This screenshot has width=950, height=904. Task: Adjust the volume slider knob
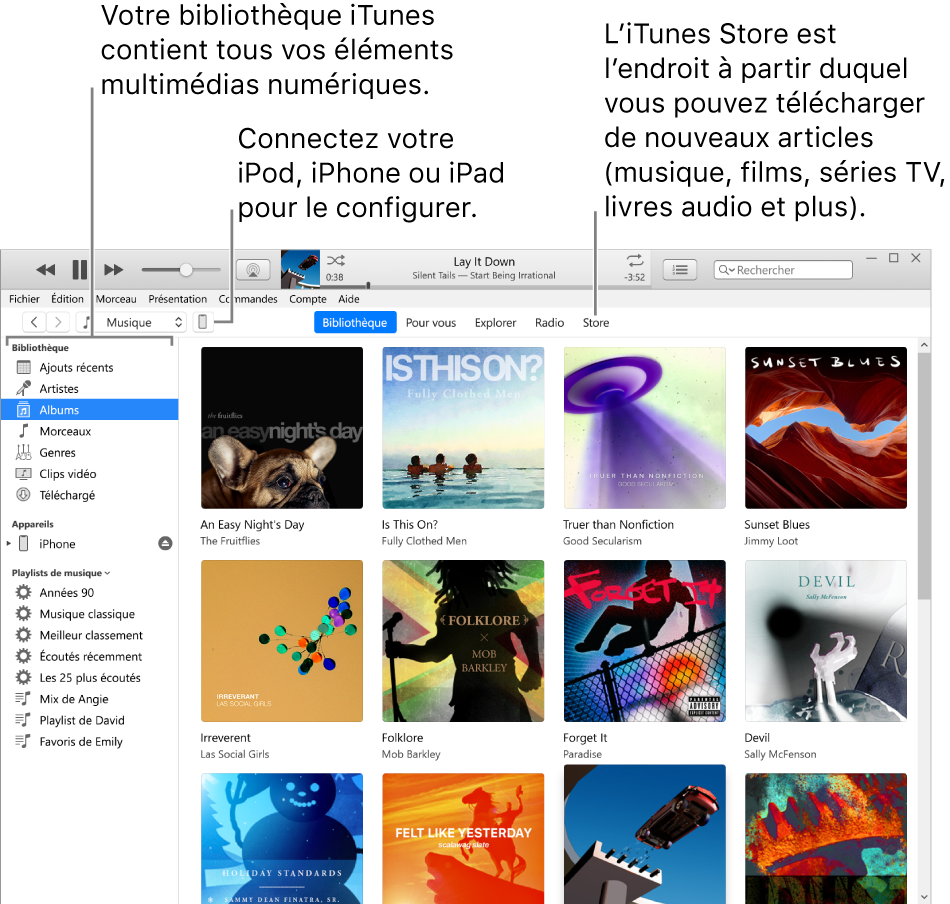coord(186,270)
